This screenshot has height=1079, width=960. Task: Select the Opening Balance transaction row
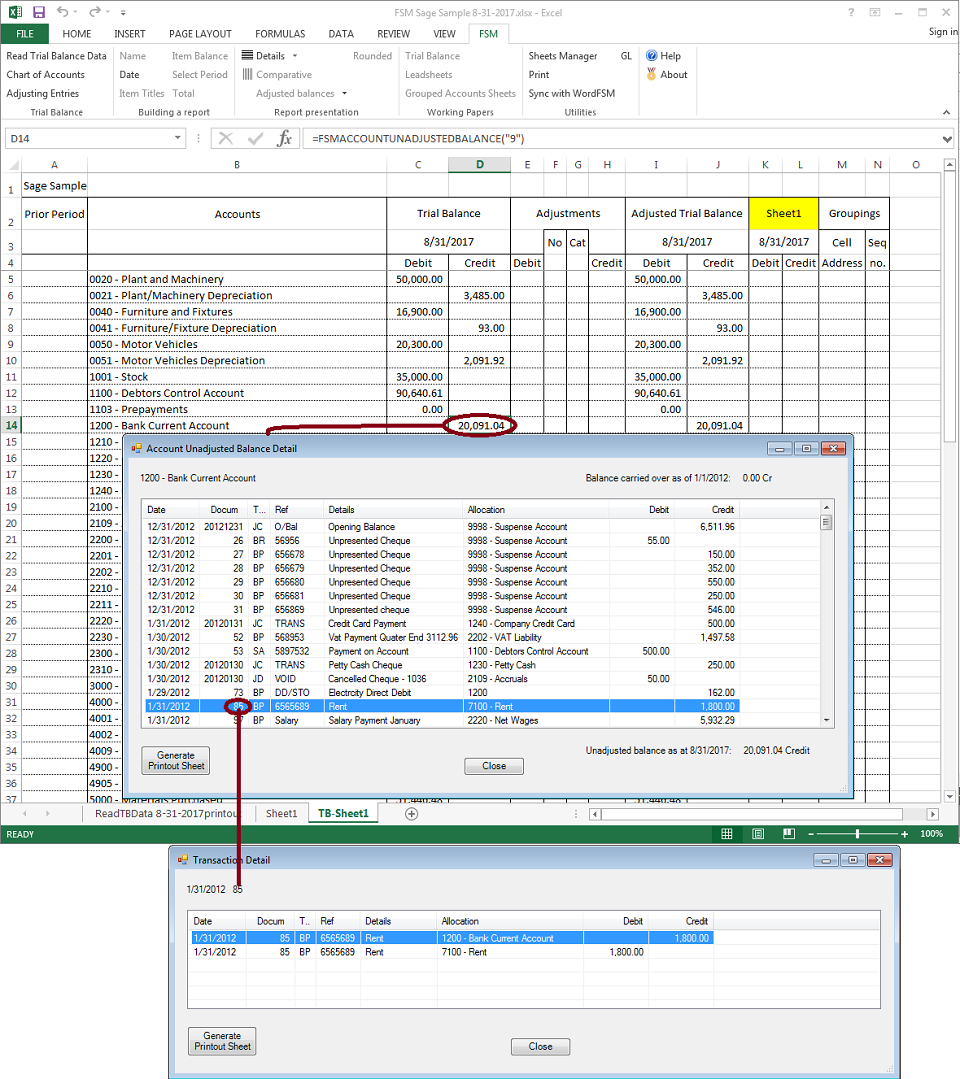coord(441,526)
